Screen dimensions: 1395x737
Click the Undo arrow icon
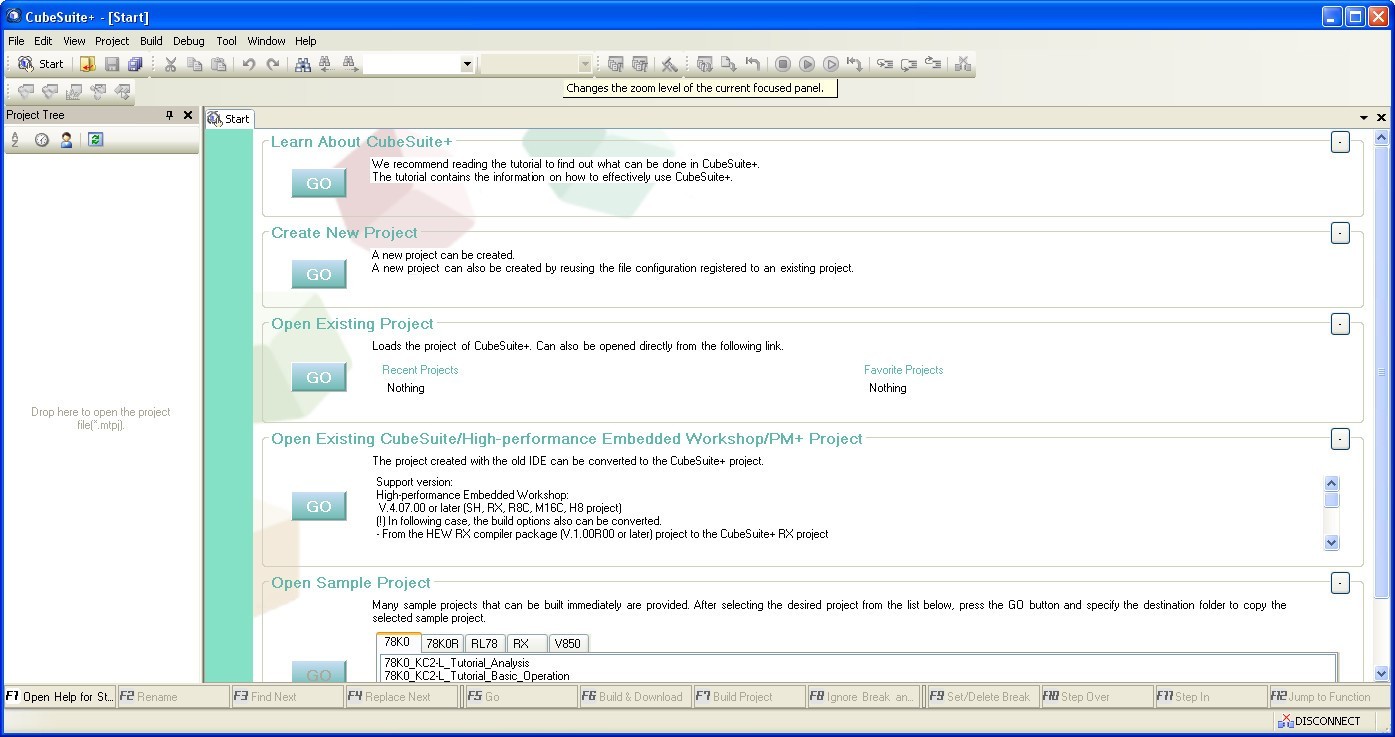tap(249, 64)
